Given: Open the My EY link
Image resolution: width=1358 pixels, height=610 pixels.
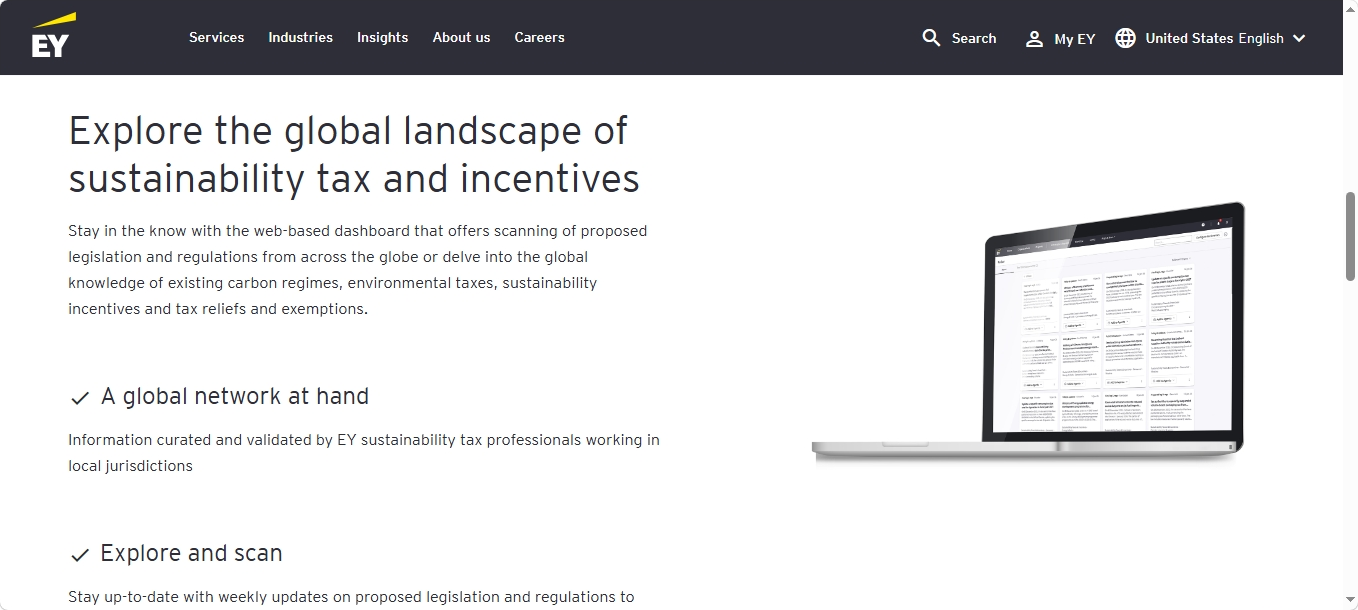Looking at the screenshot, I should pyautogui.click(x=1075, y=39).
